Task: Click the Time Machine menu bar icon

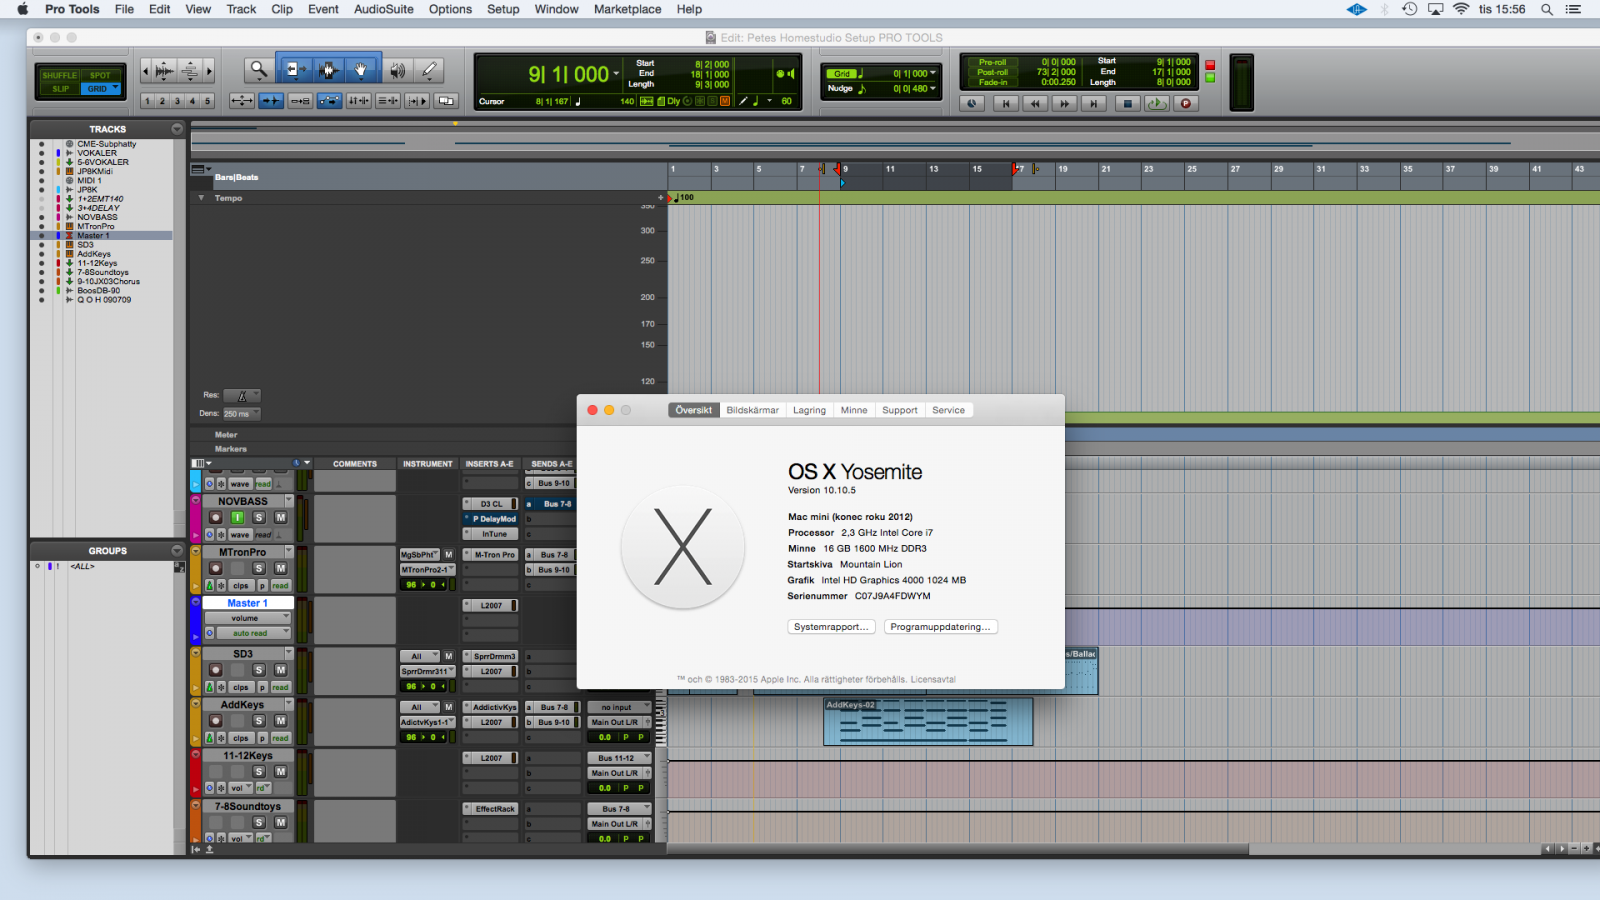Action: [1410, 9]
